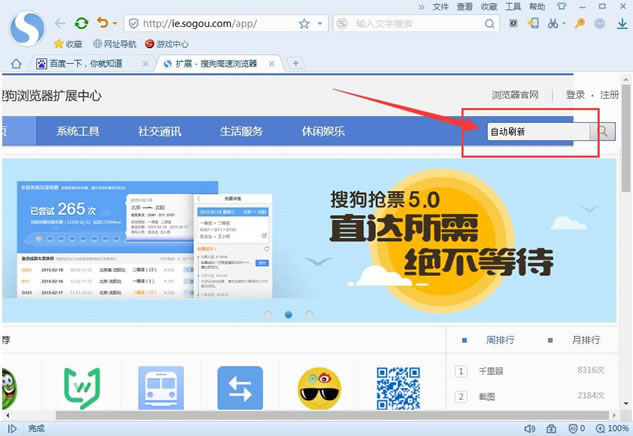Open the 搜狗抢票 5.0 banner
Viewport: 633px width, 436px height.
tap(309, 240)
